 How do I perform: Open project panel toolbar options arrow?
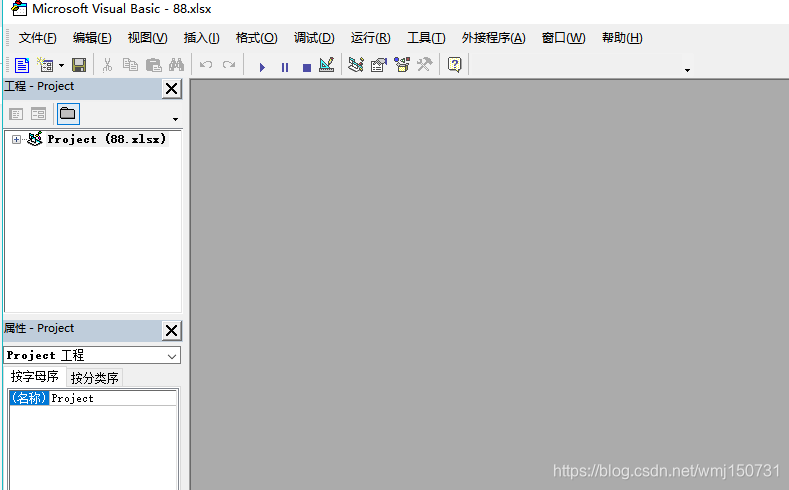[x=175, y=119]
